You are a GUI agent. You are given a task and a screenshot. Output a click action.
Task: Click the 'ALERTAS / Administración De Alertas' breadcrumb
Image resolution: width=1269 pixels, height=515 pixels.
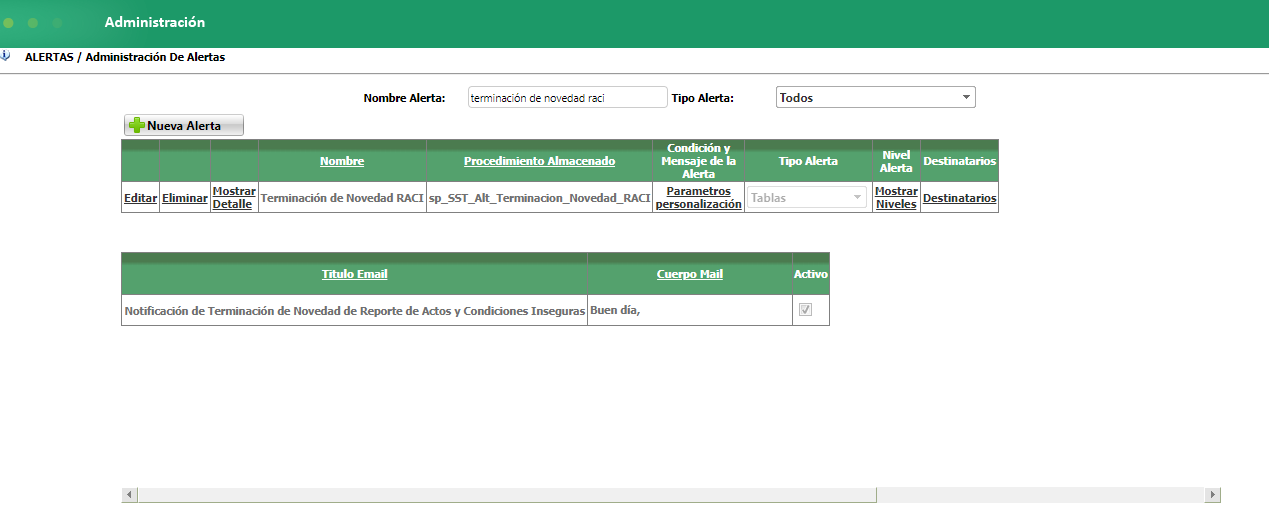(125, 57)
